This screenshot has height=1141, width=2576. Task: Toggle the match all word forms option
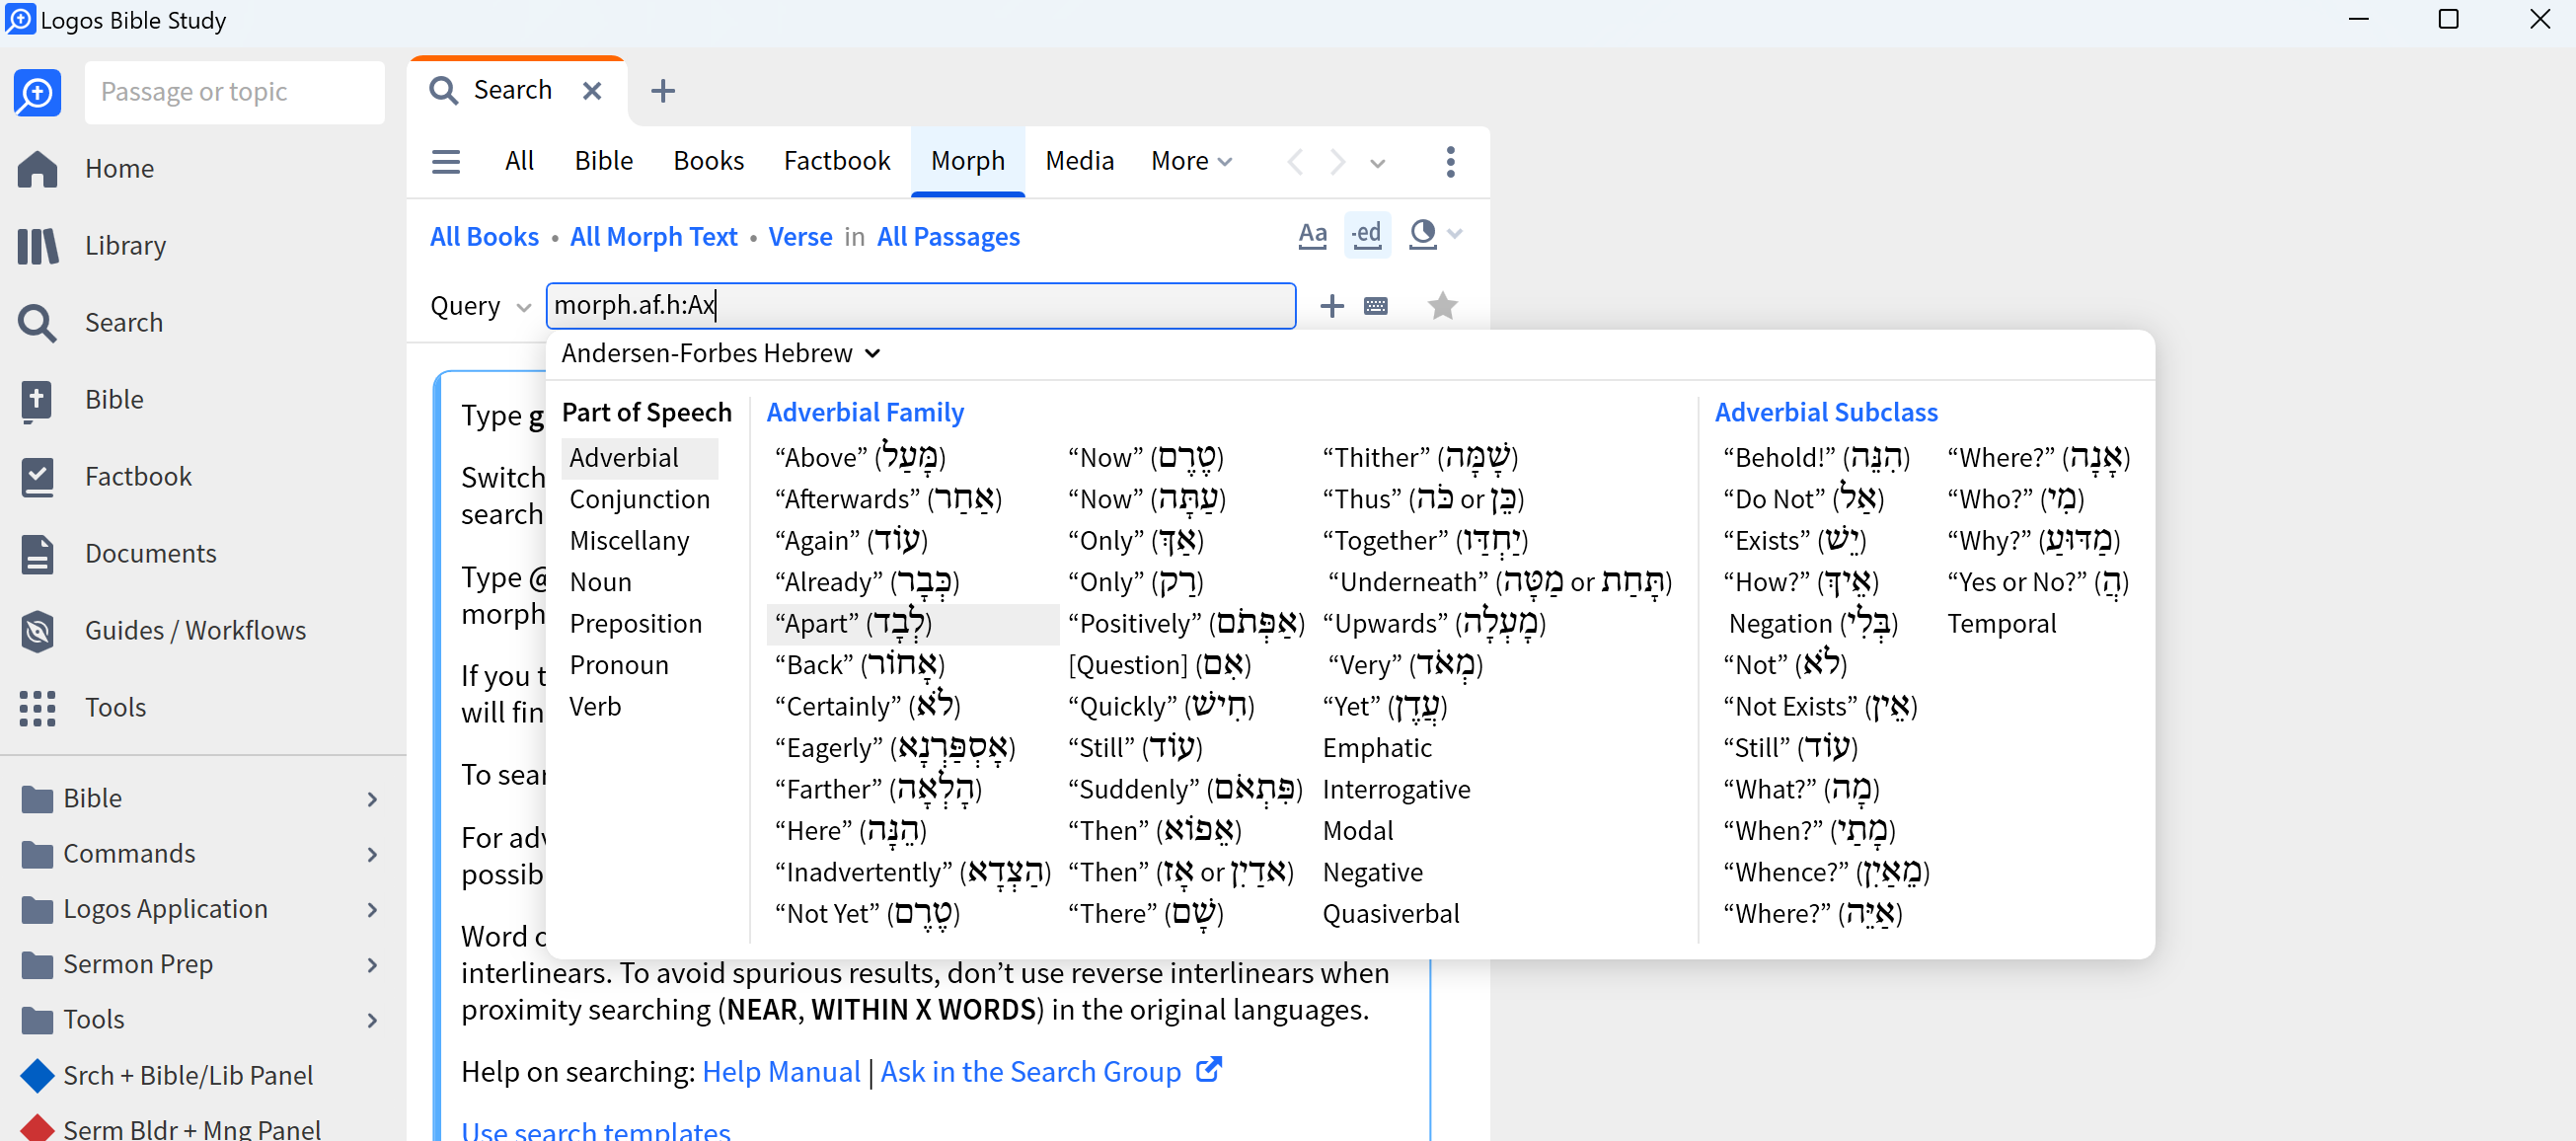pos(1366,235)
